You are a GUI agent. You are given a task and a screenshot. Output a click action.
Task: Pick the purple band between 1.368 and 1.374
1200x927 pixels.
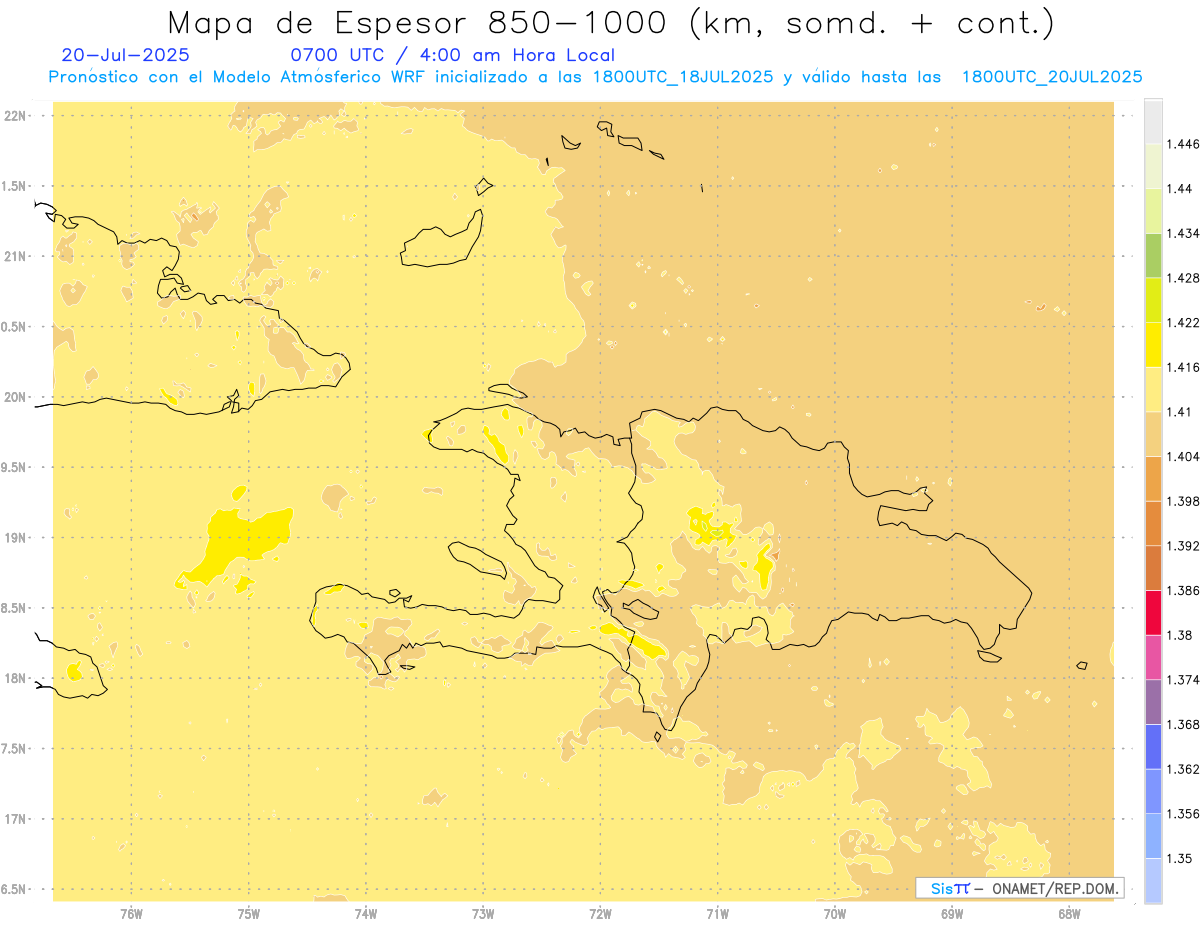1153,702
